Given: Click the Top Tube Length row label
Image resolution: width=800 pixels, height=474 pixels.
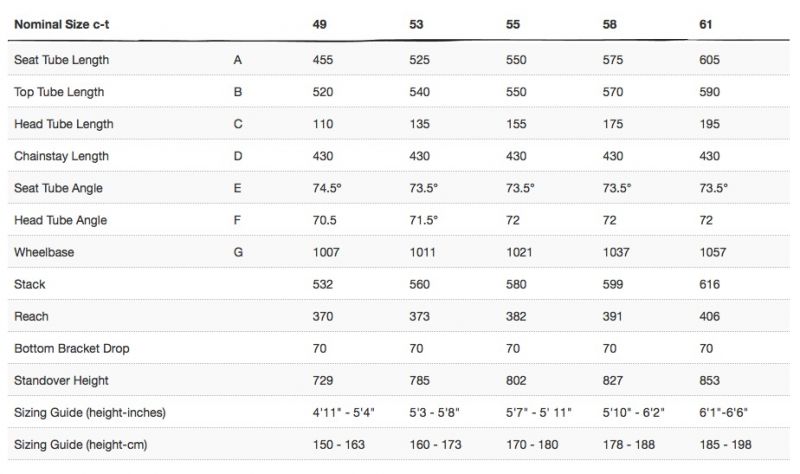Looking at the screenshot, I should click(59, 92).
